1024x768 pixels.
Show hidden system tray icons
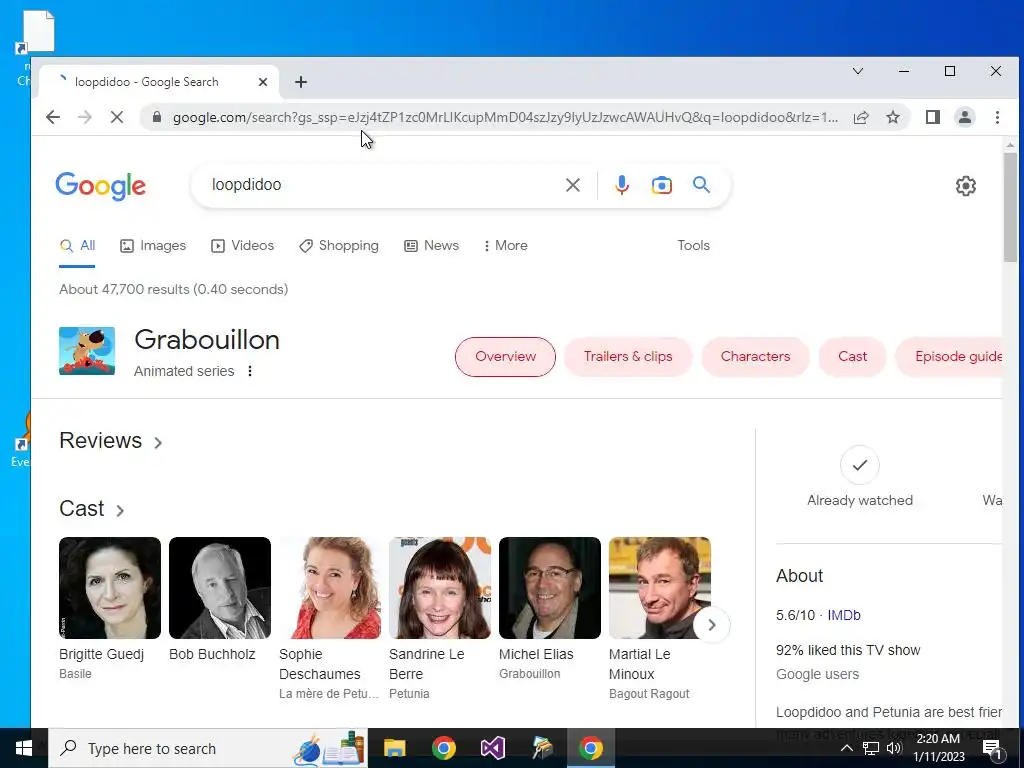pos(846,748)
